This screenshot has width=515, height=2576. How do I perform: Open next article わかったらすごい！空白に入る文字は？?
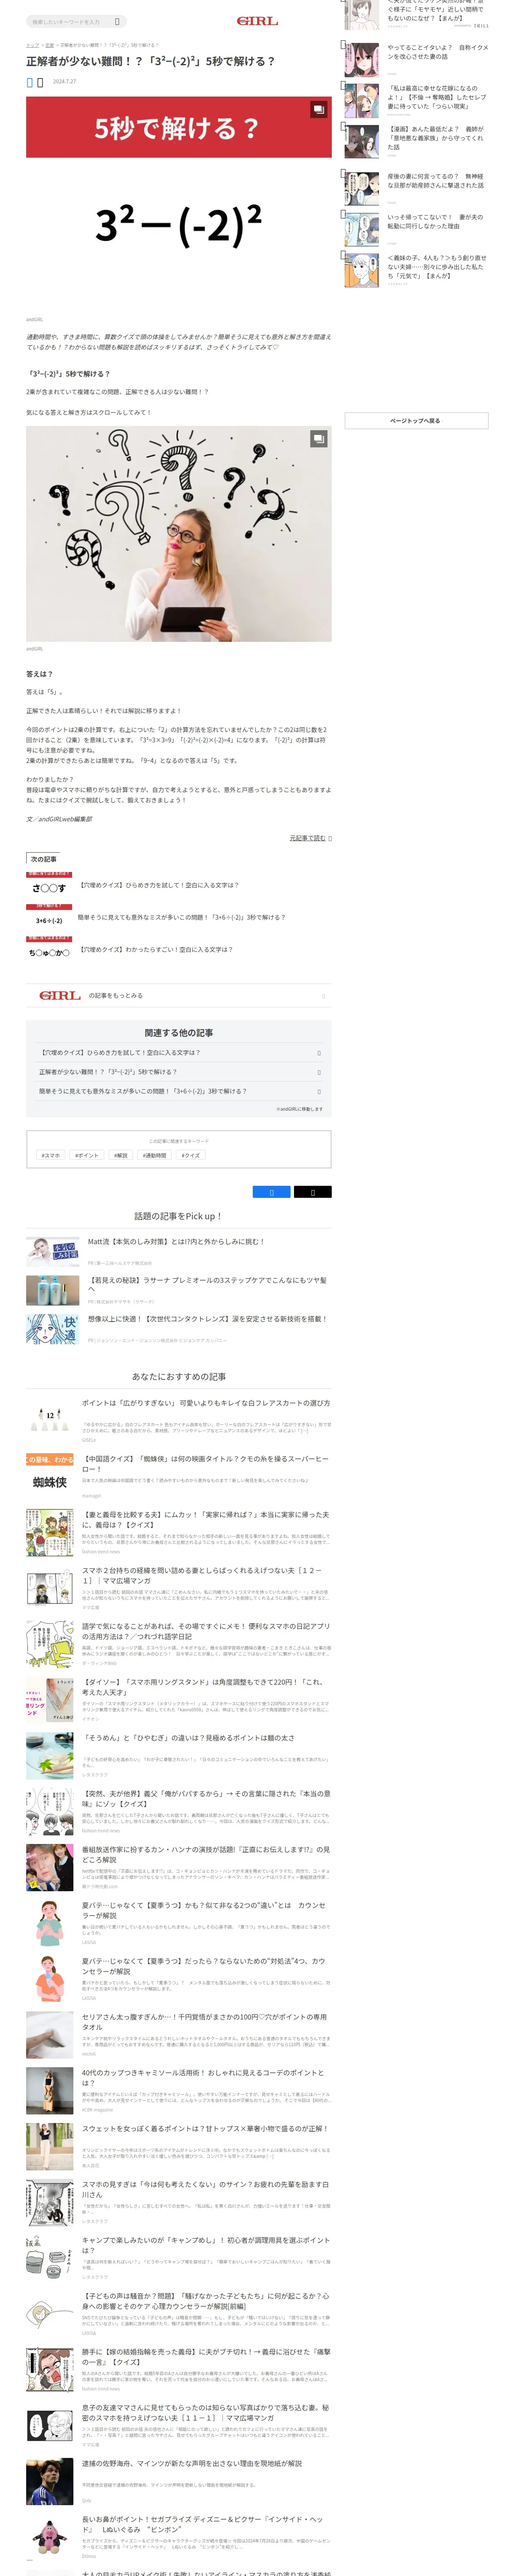coord(155,949)
